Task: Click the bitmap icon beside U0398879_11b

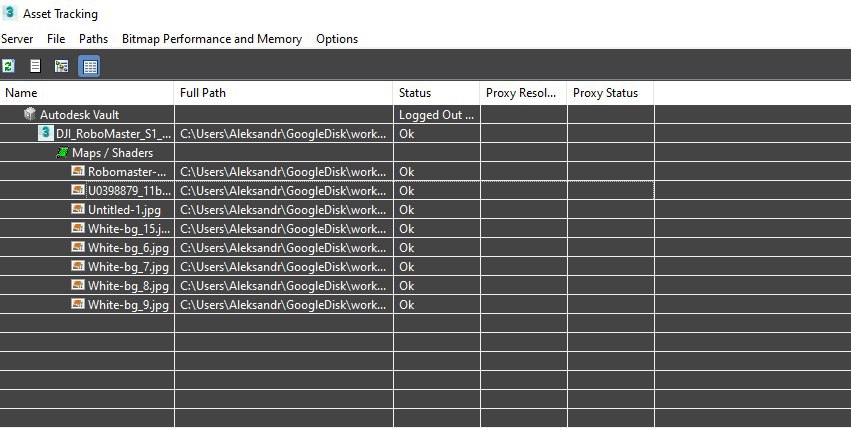Action: coord(78,190)
